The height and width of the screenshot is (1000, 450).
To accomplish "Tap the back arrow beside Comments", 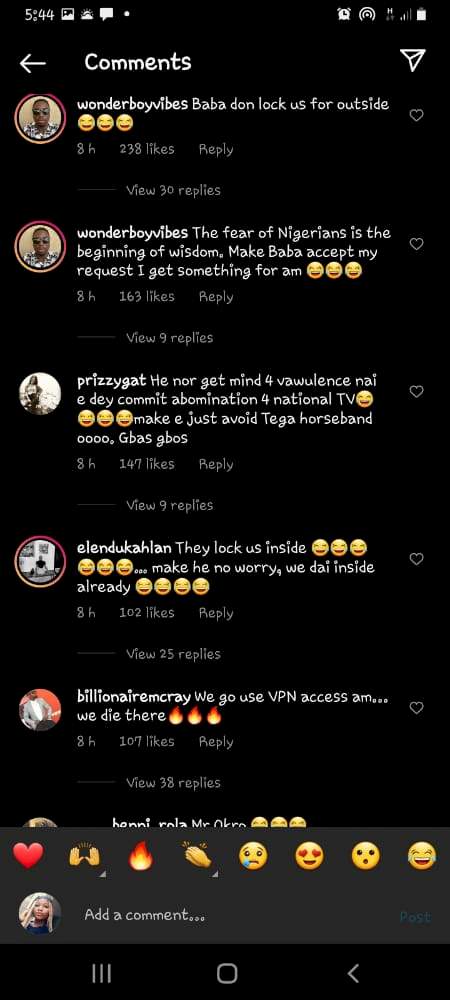I will pos(33,62).
